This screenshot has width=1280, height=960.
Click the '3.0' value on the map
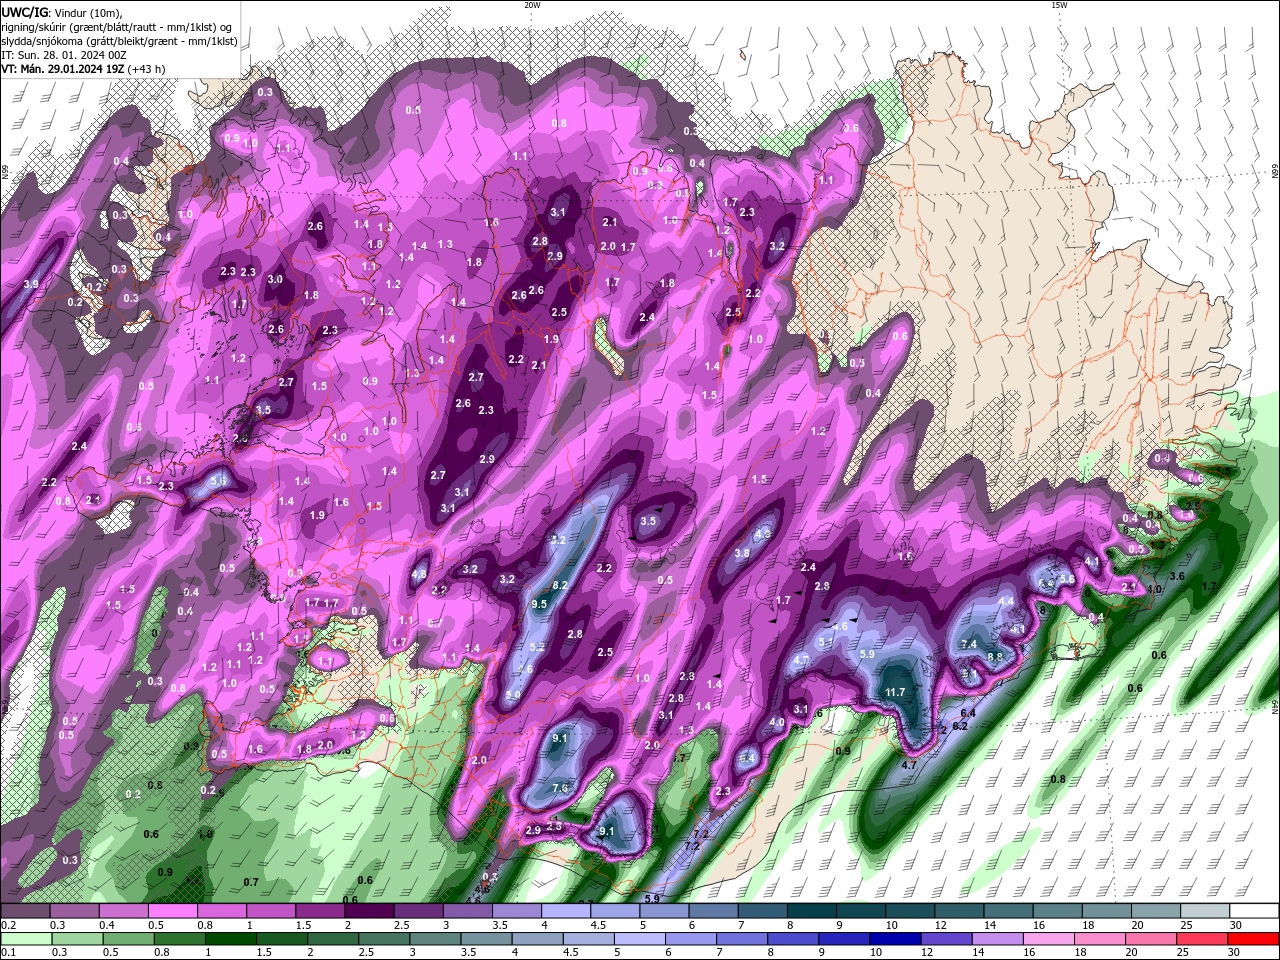point(275,280)
